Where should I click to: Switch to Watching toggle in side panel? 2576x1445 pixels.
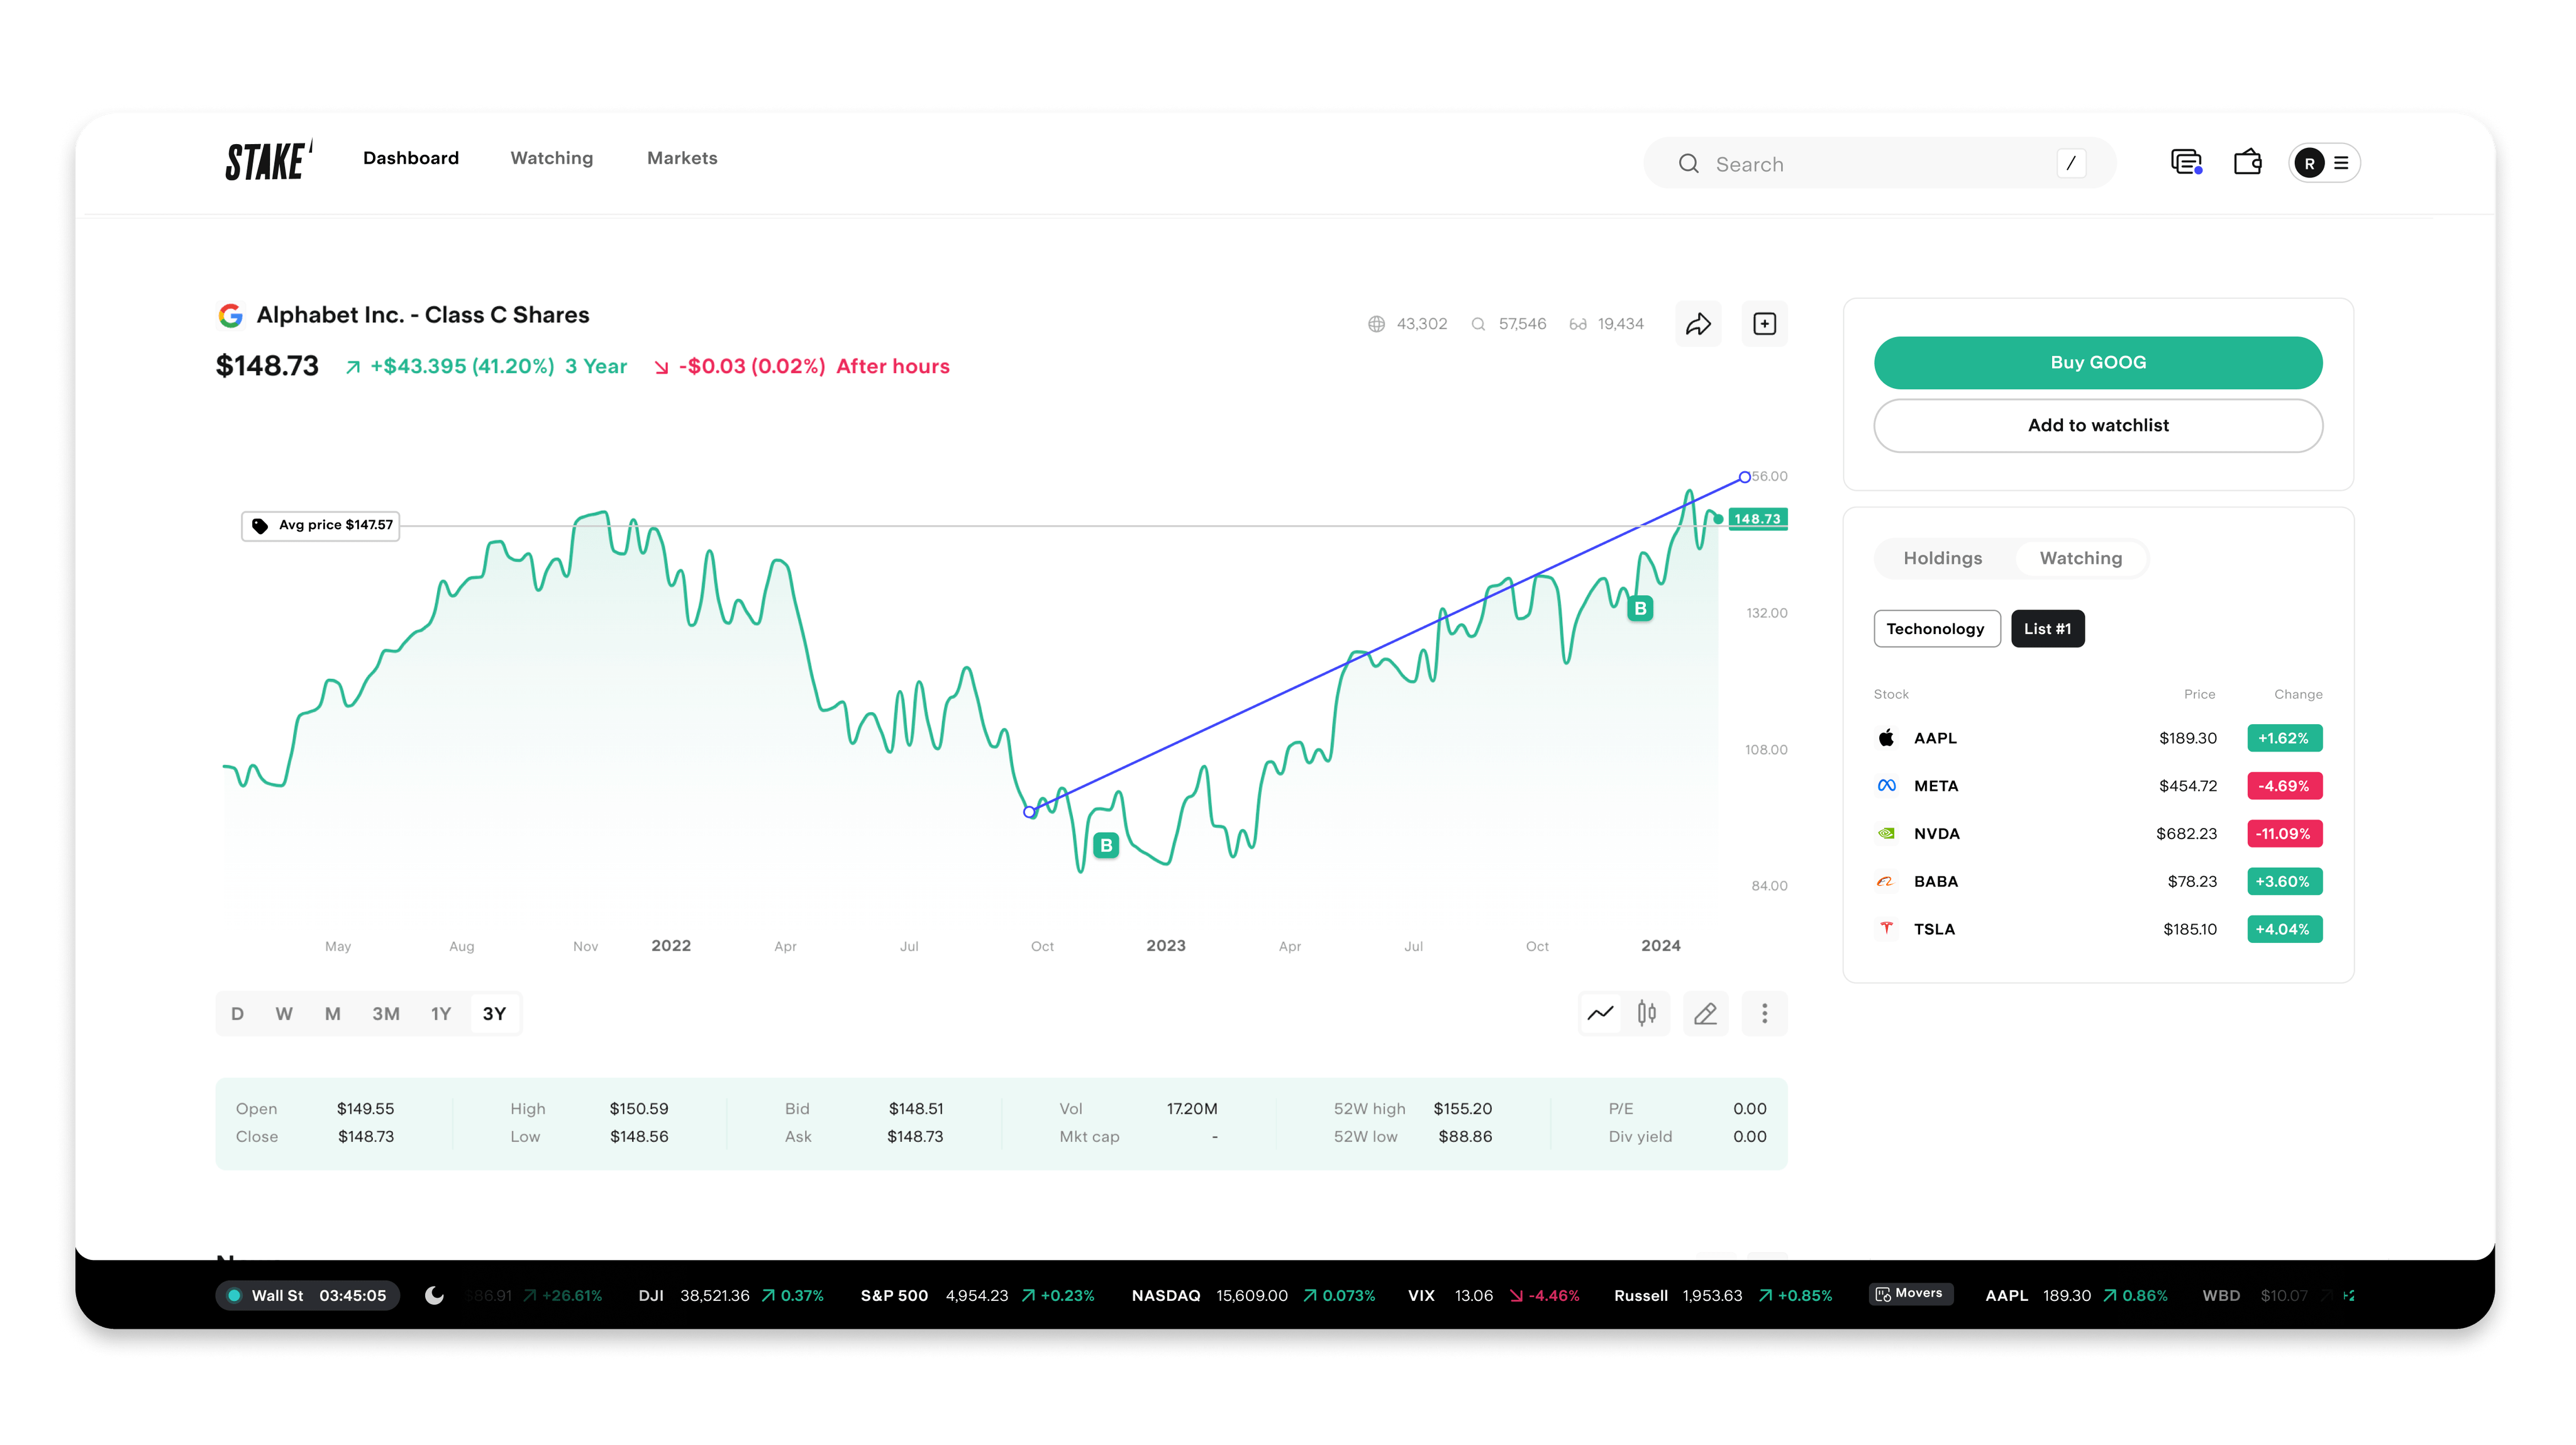pos(2080,558)
